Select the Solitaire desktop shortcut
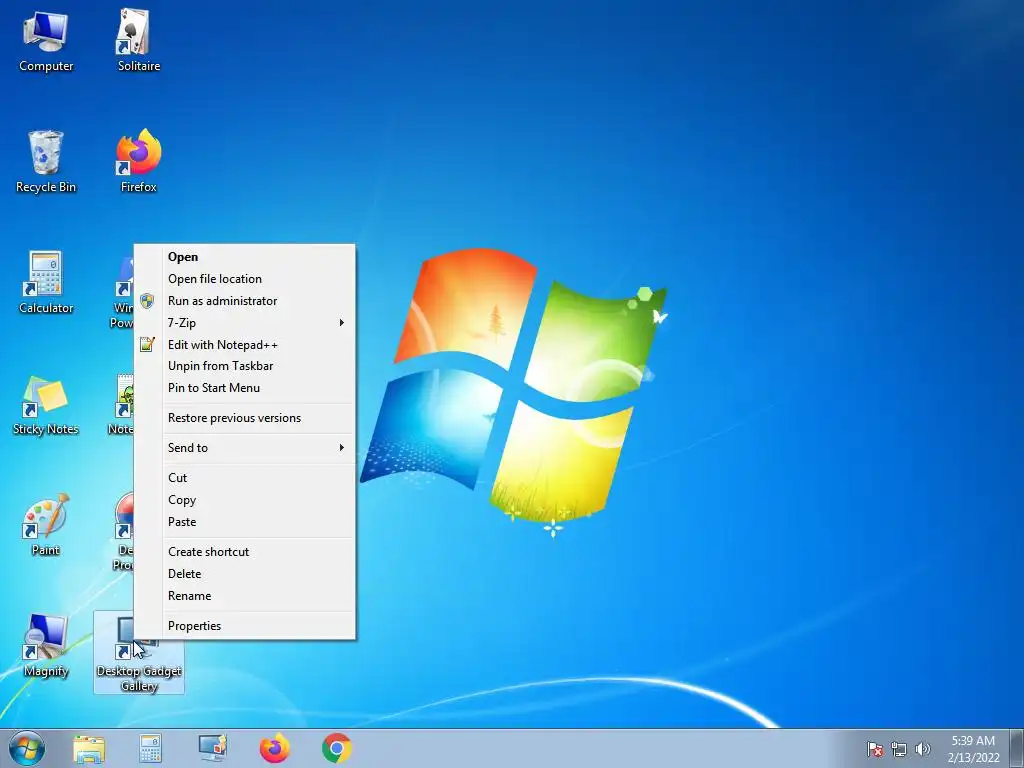1024x768 pixels. (138, 42)
